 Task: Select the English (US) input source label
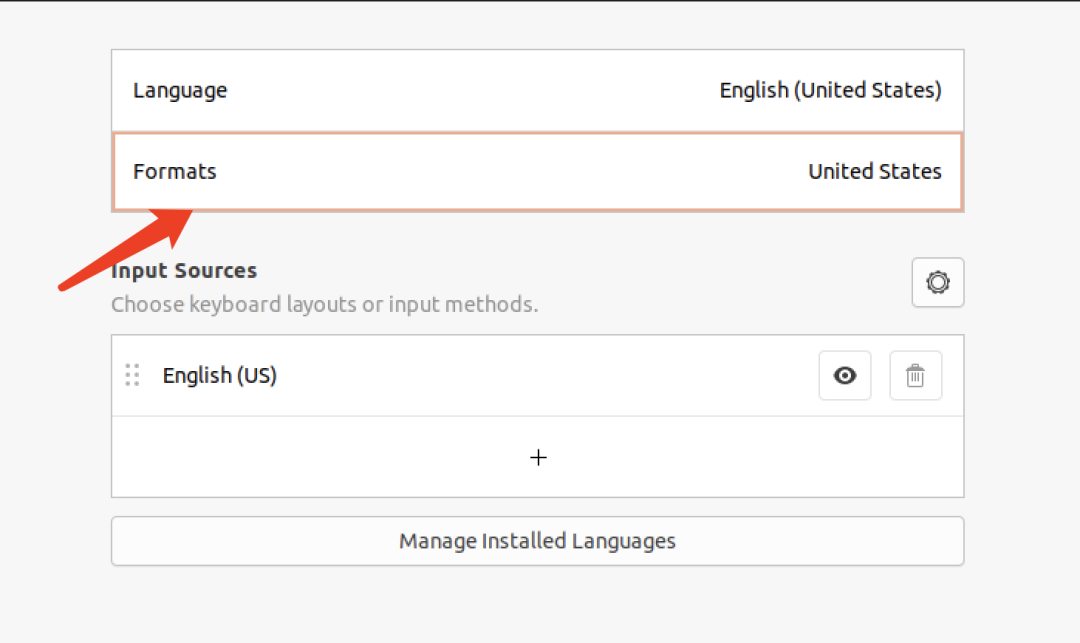(x=220, y=376)
